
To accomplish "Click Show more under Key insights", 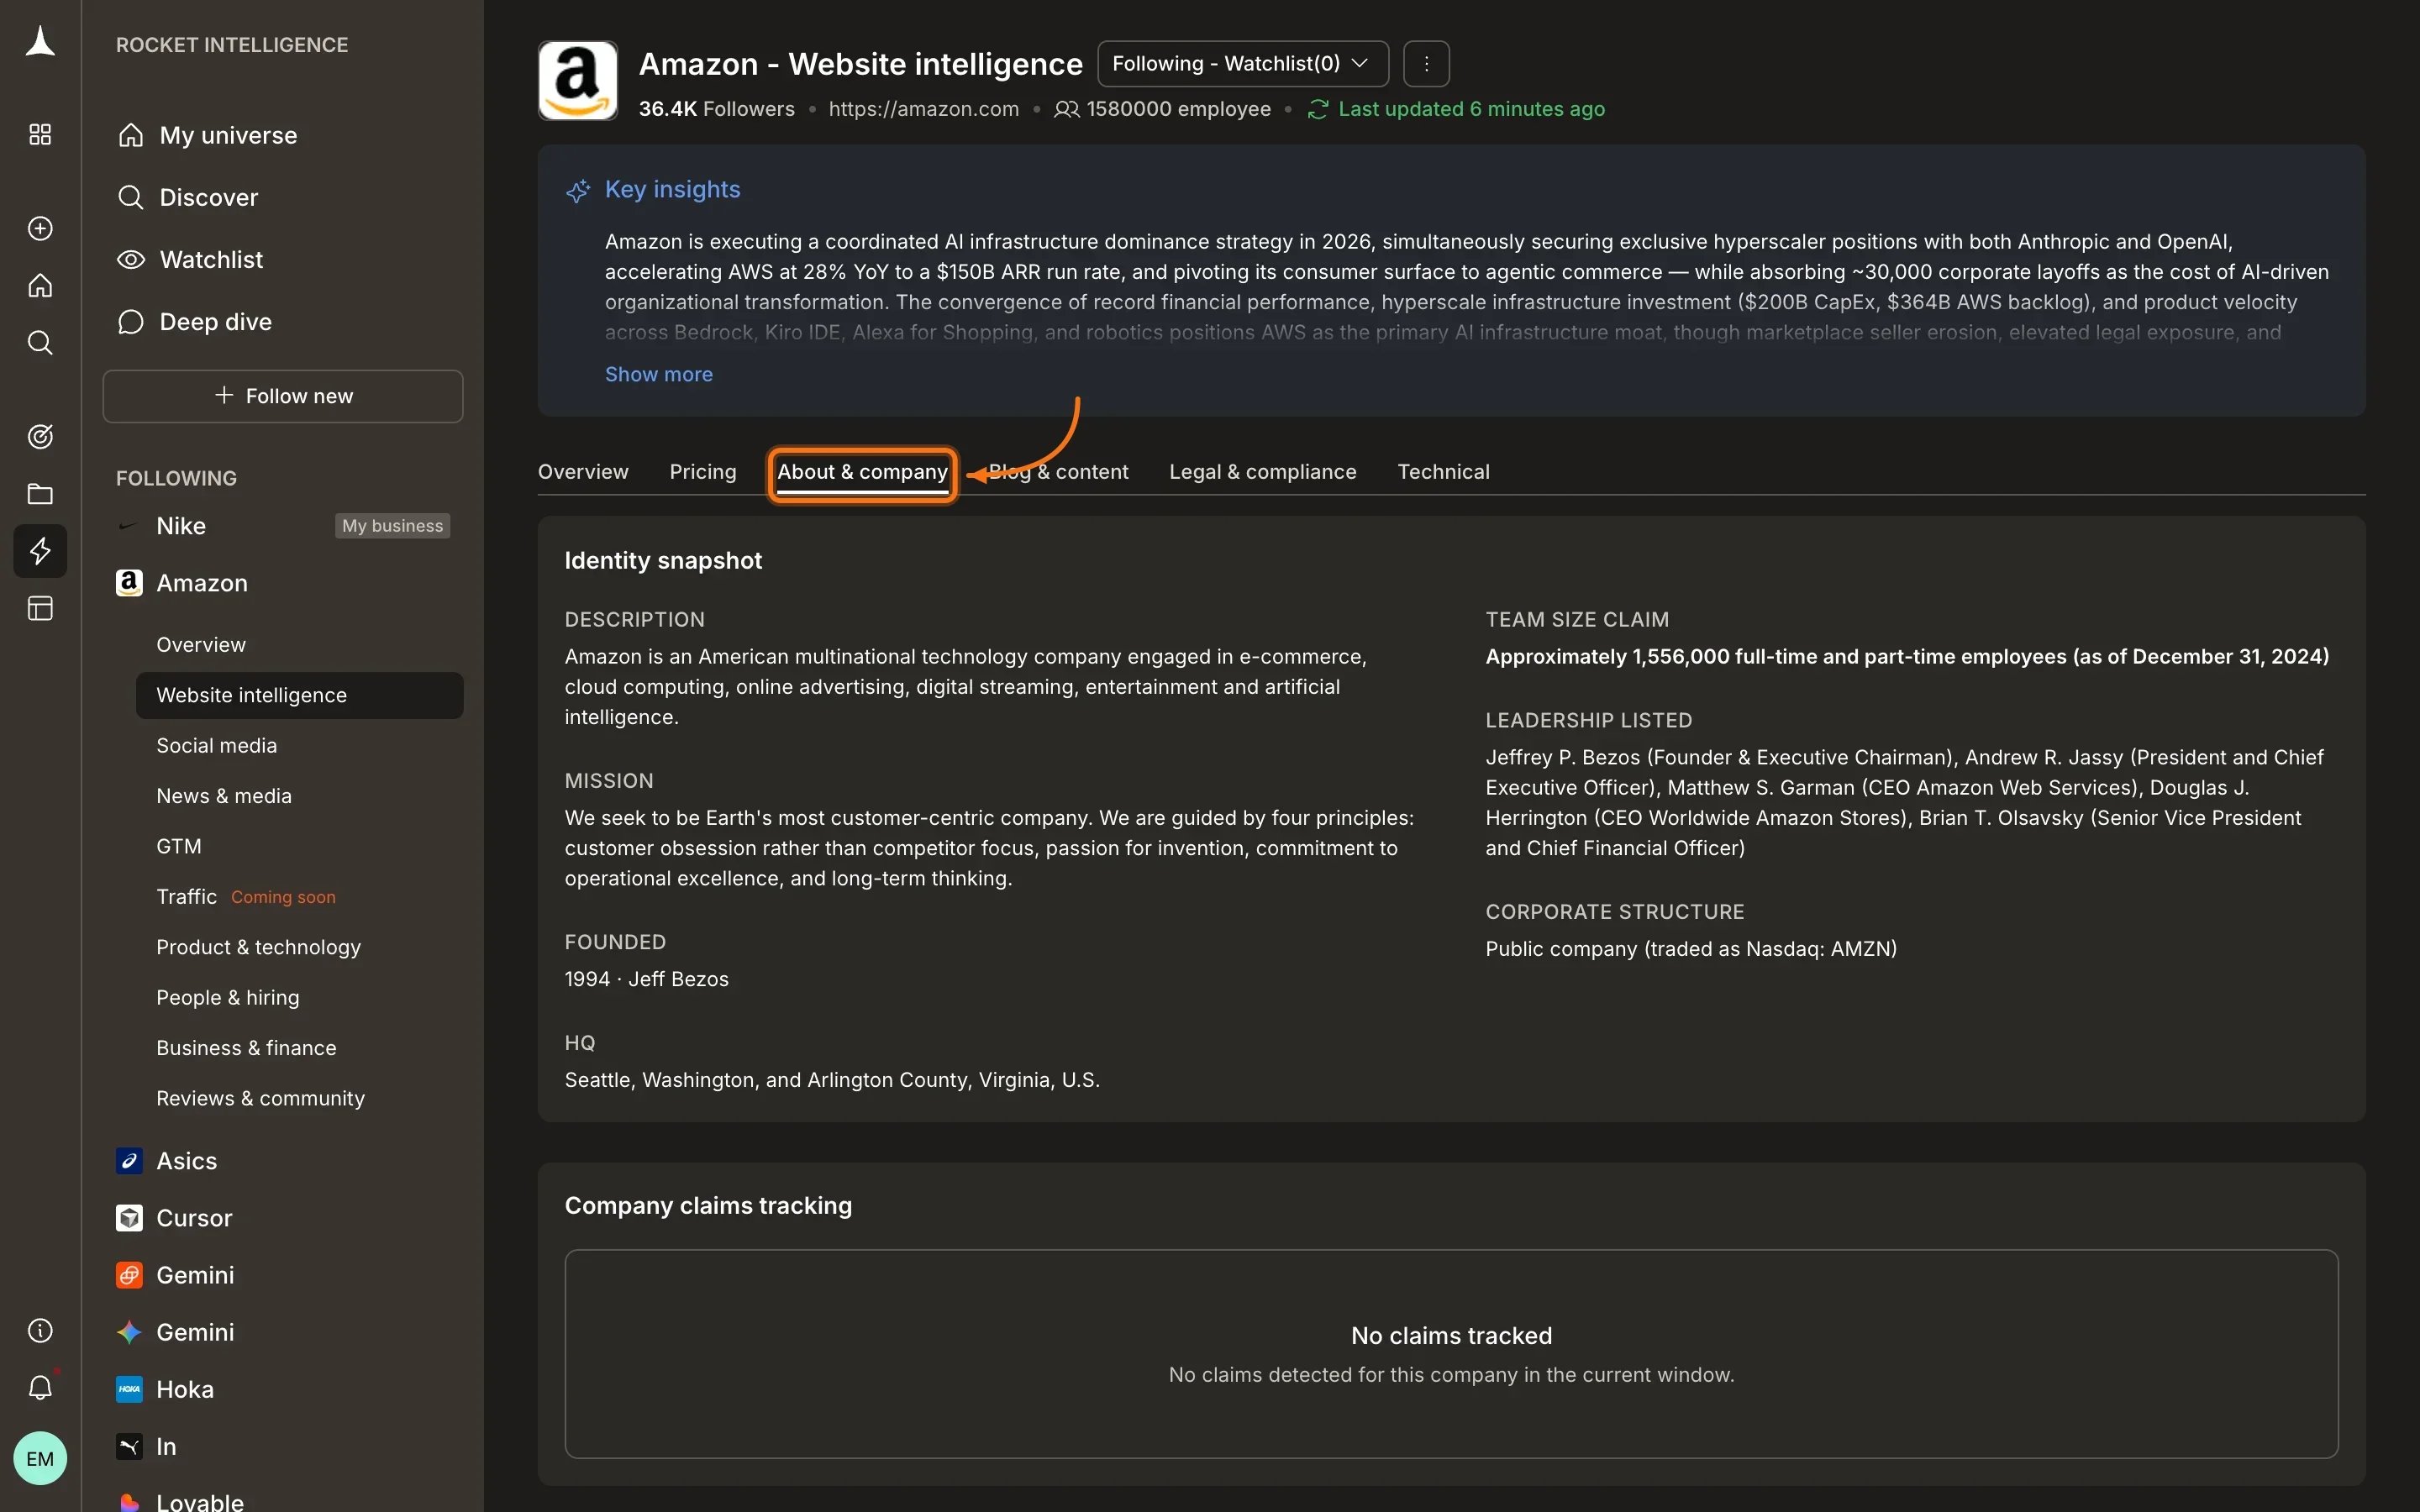I will 658,374.
